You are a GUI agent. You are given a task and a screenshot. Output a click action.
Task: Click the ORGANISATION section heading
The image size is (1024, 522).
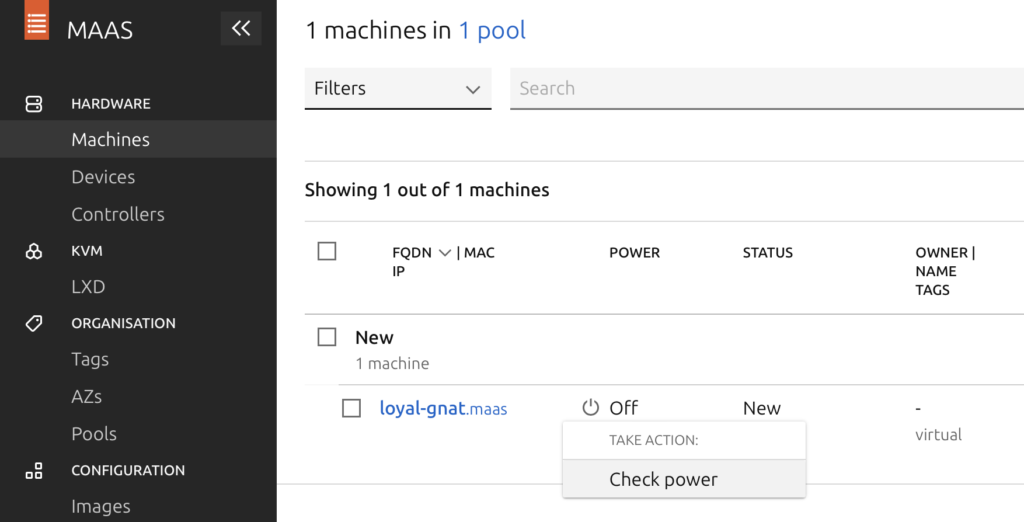coord(123,323)
